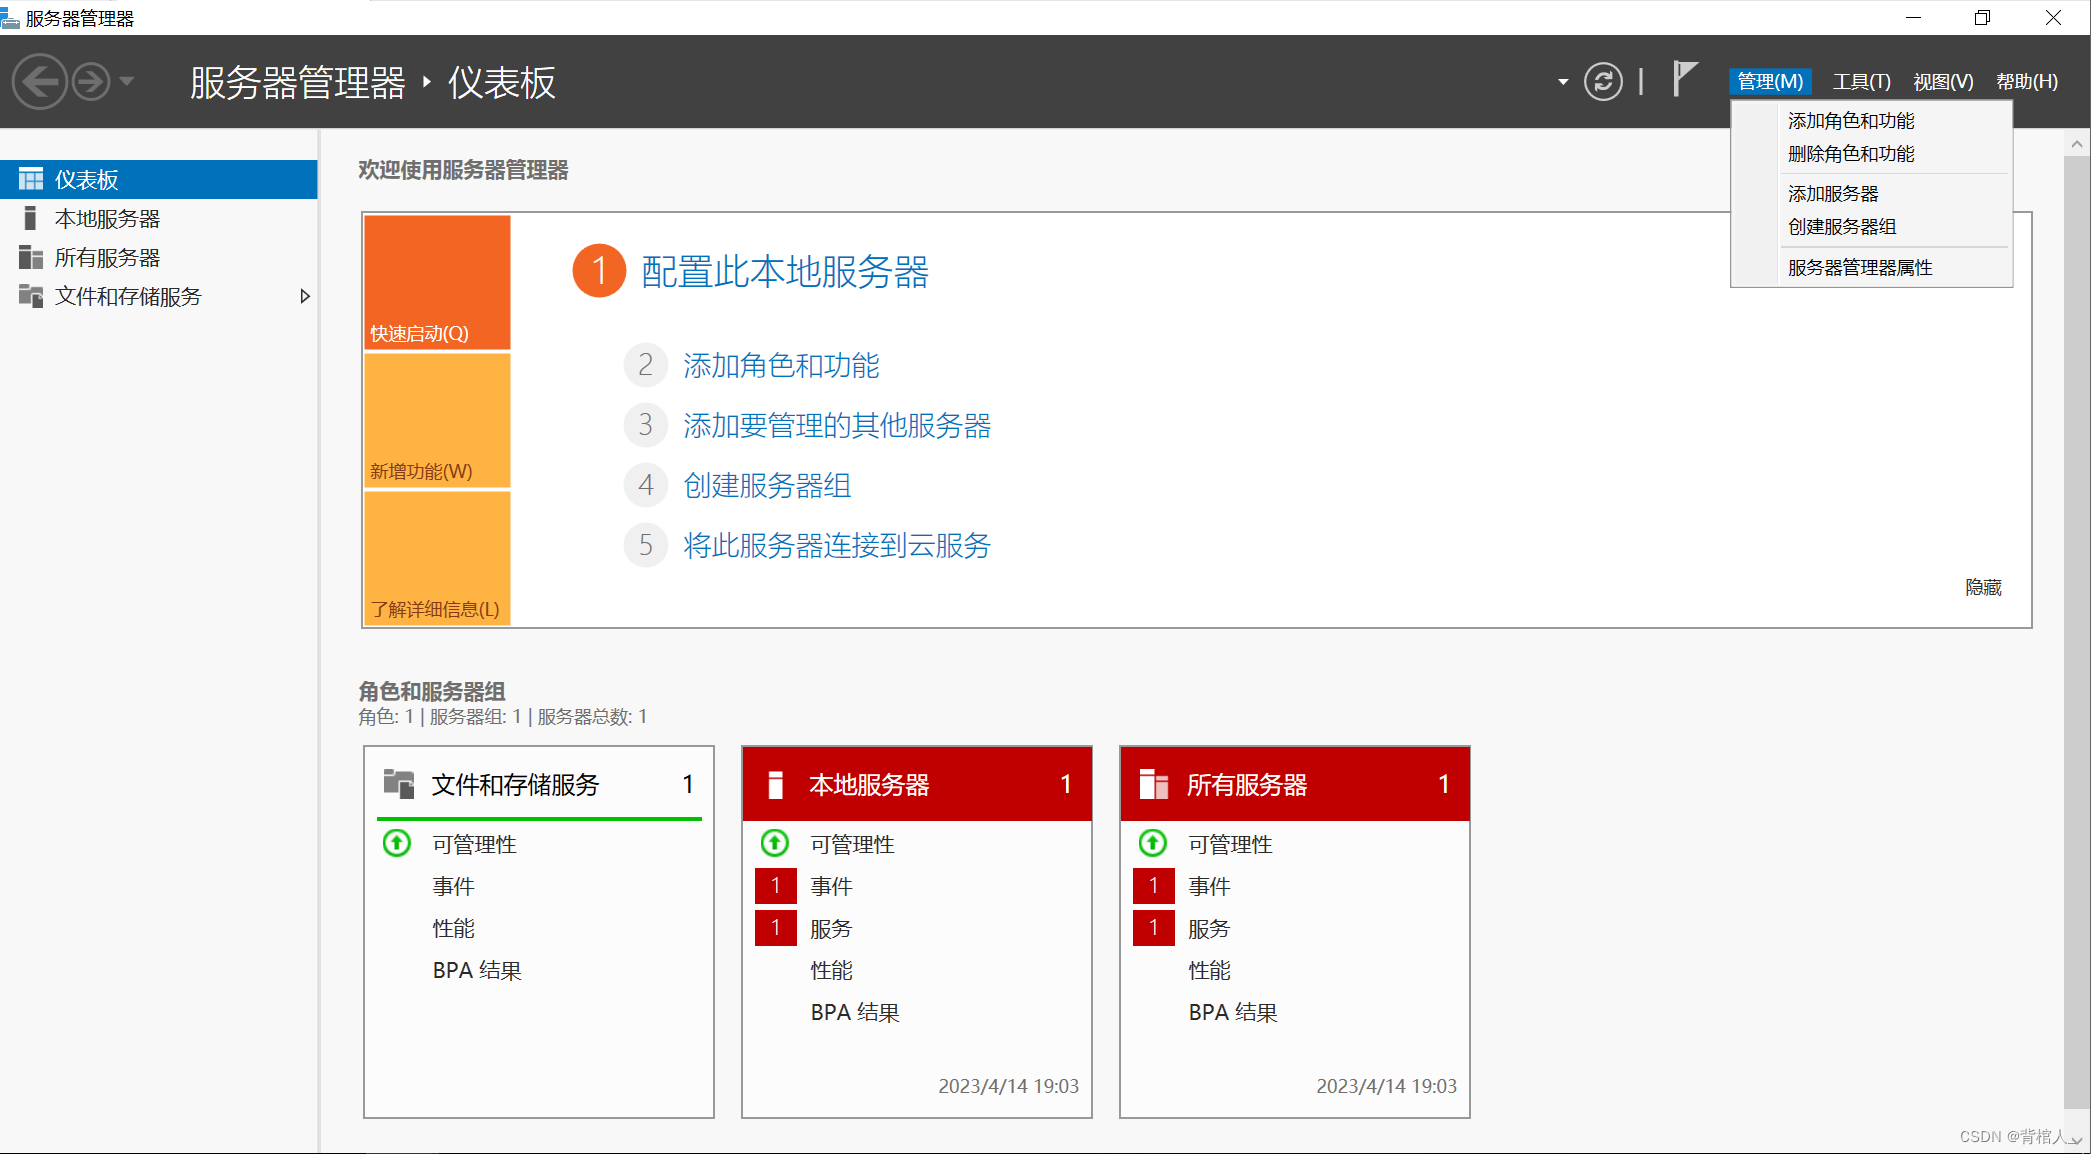Select 仪表板 in the left sidebar
Image resolution: width=2091 pixels, height=1154 pixels.
159,180
